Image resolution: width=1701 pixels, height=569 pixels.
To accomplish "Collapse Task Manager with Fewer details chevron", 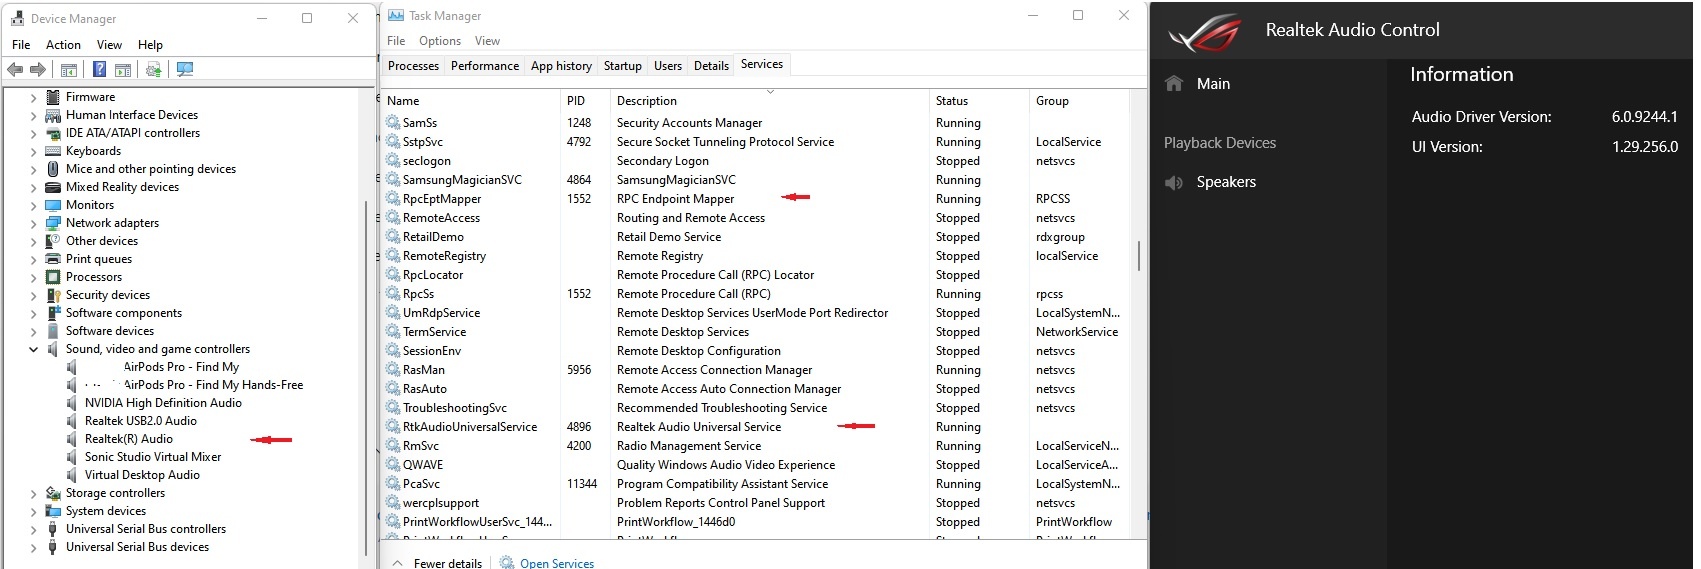I will pyautogui.click(x=398, y=563).
